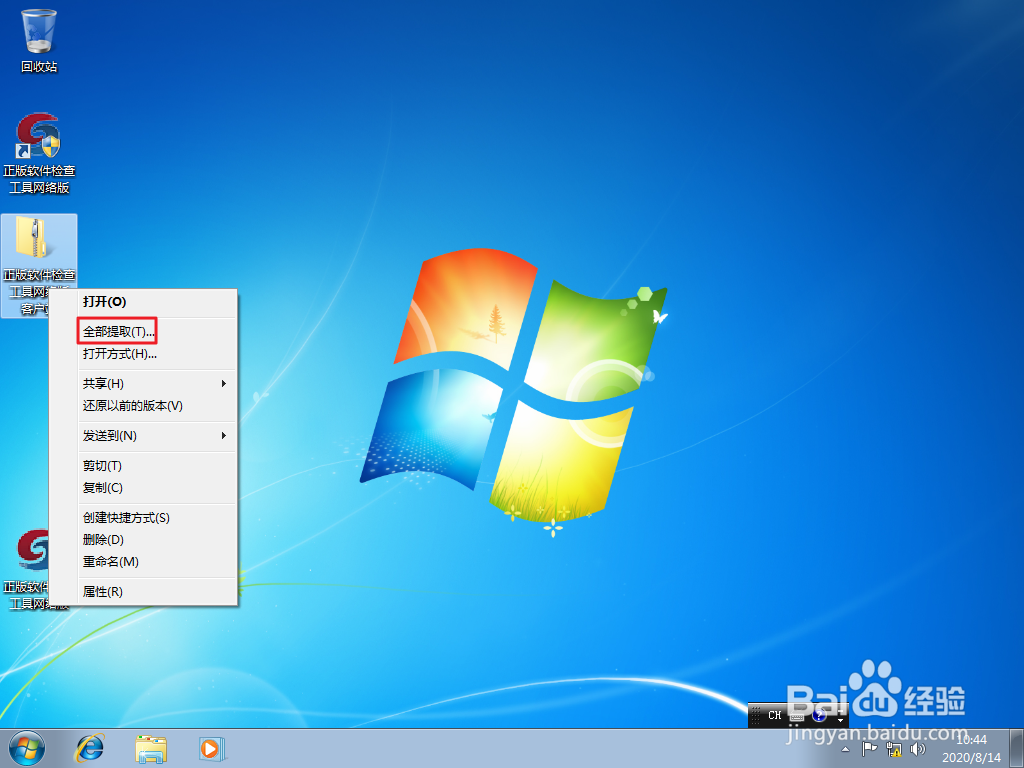1024x768 pixels.
Task: Click the language bar keyboard icon
Action: (x=797, y=716)
